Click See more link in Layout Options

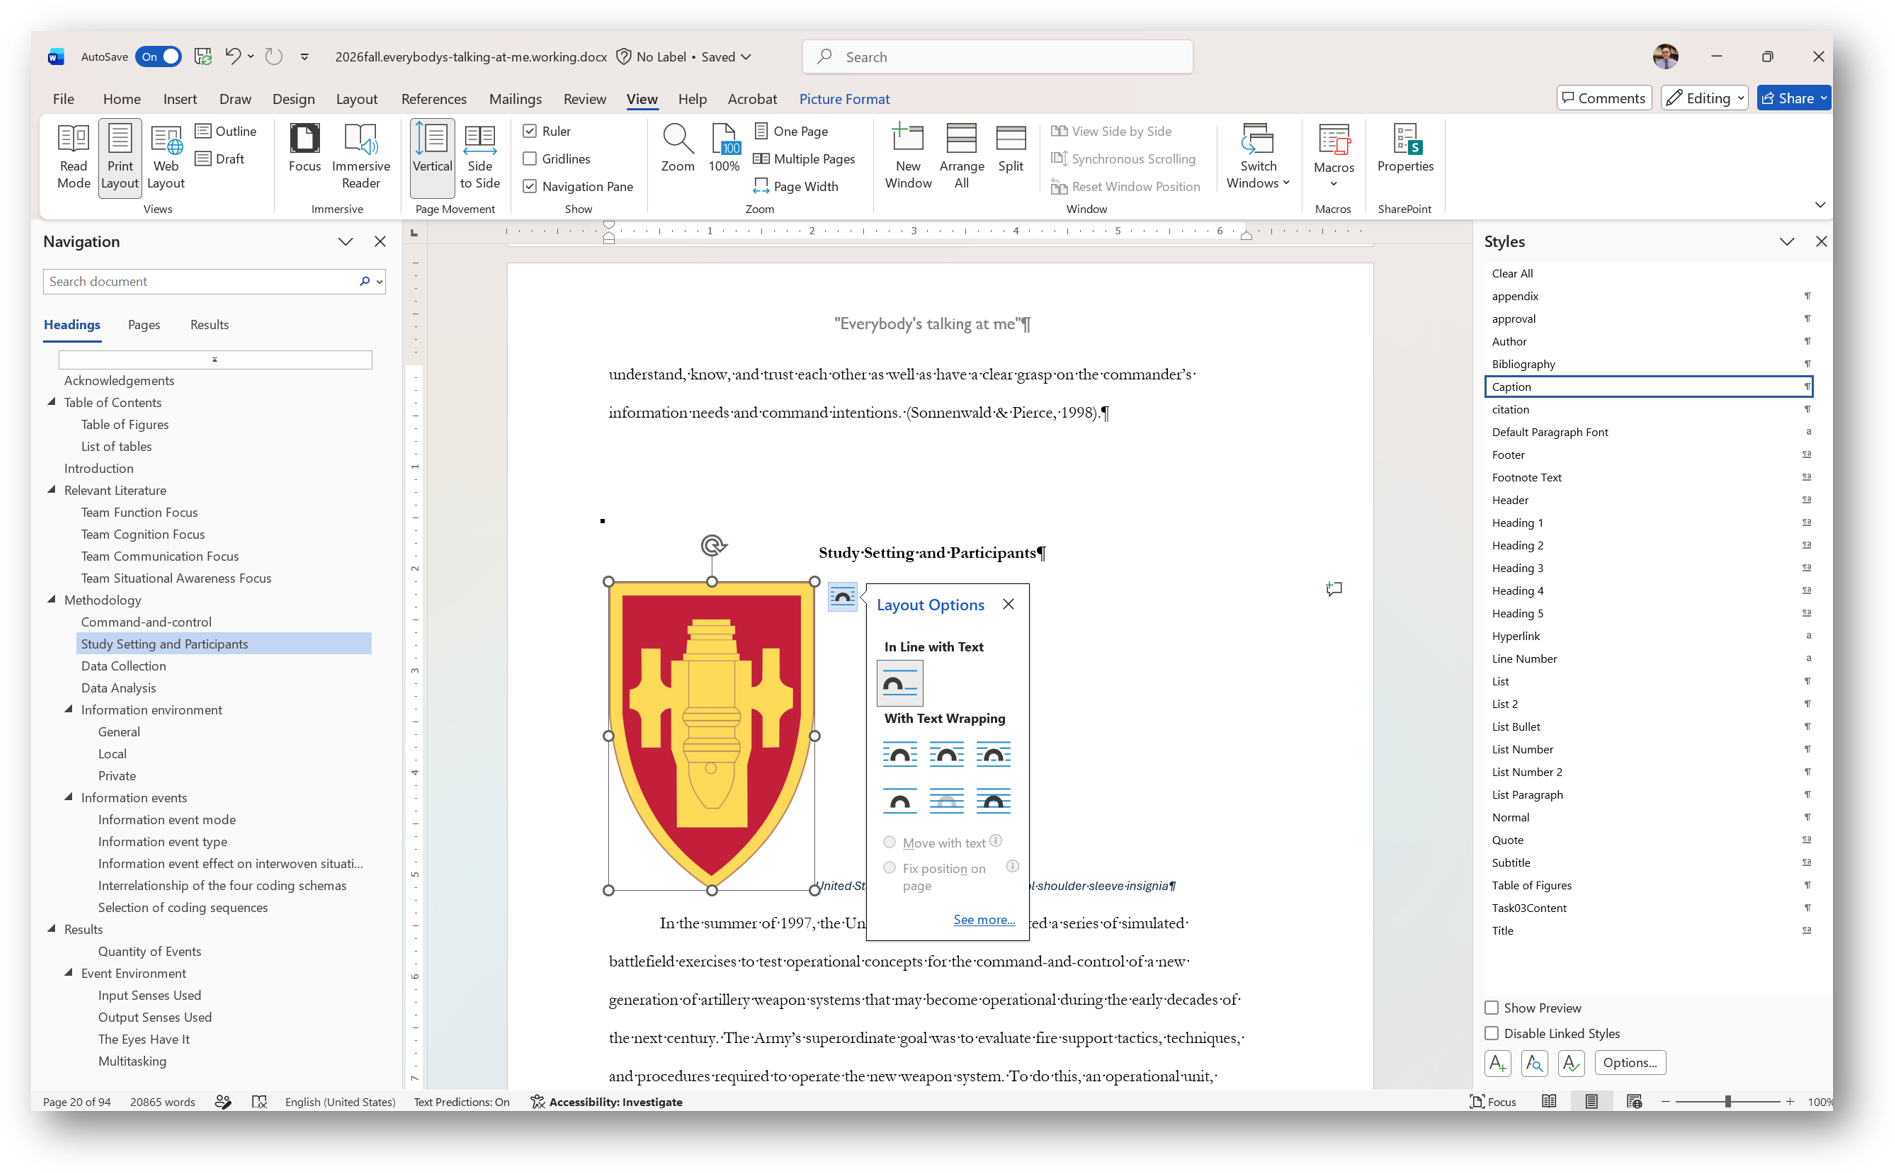(x=984, y=919)
